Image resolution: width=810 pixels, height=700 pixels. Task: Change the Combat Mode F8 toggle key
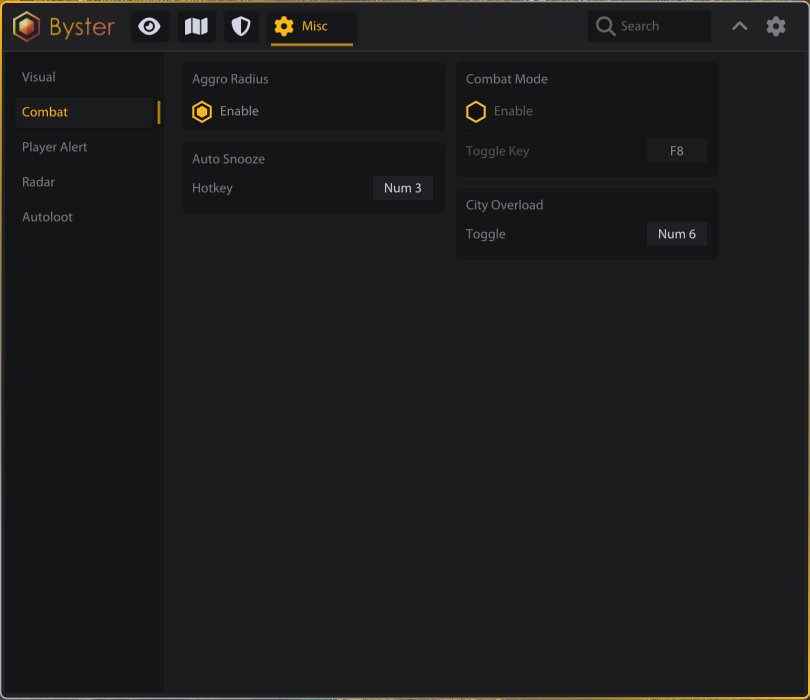pos(677,151)
